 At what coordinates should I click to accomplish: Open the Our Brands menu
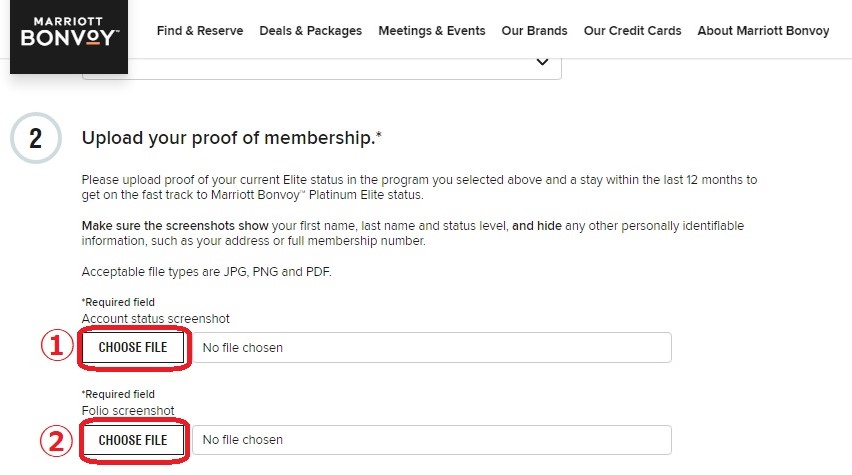(534, 31)
